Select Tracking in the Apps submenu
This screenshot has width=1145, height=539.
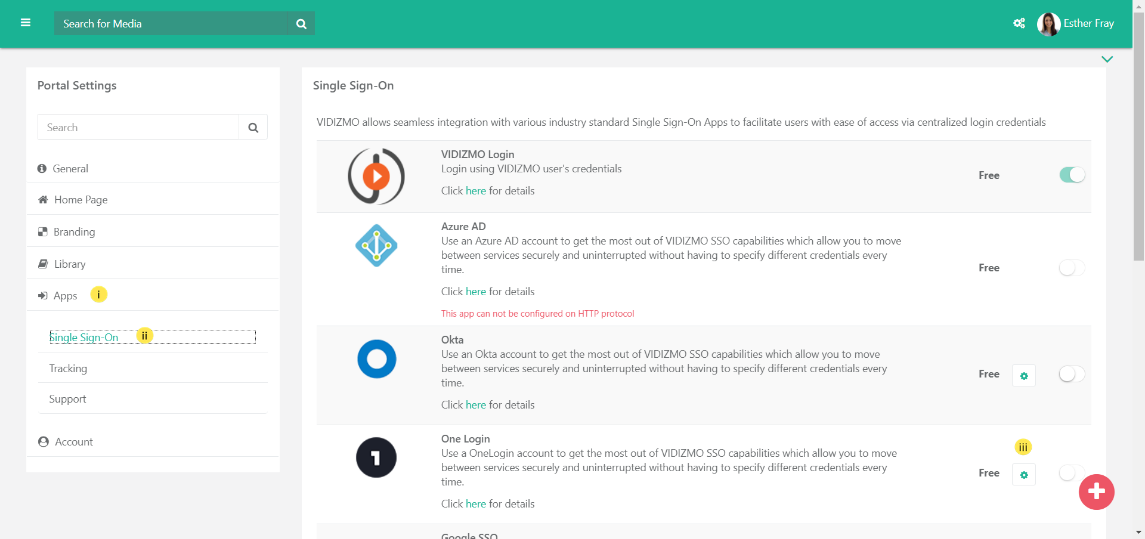68,369
